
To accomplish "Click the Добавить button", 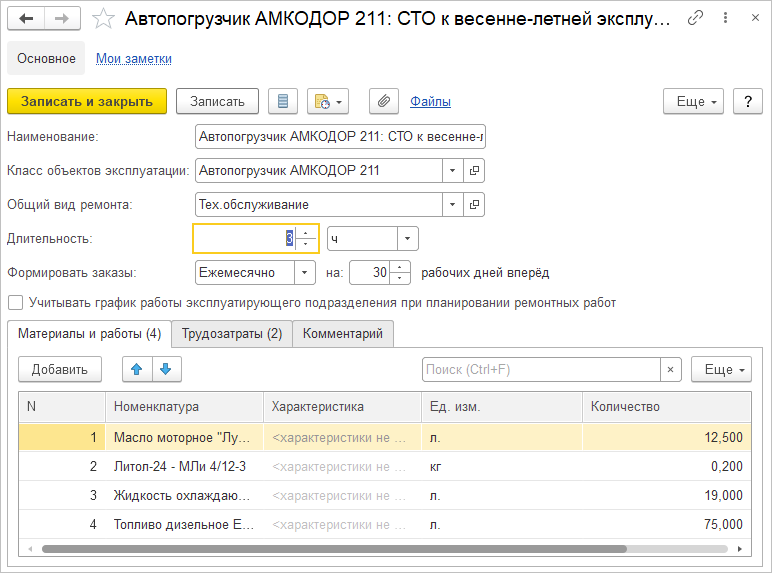I will (60, 369).
